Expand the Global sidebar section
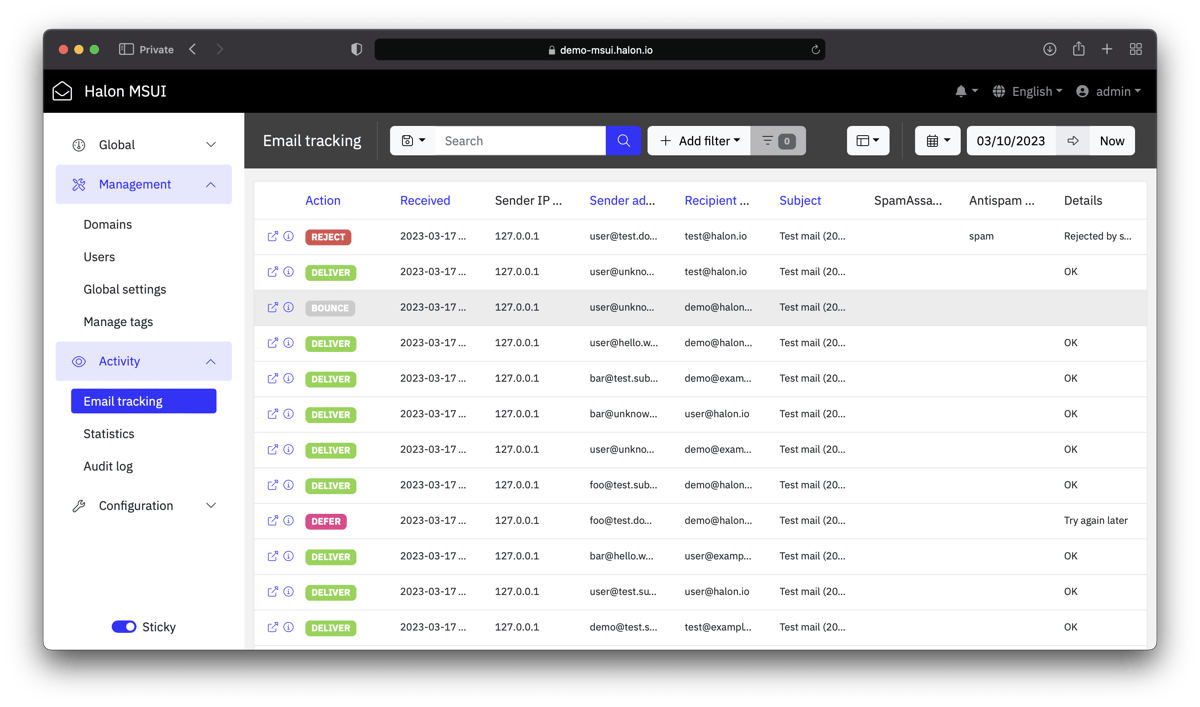 pos(144,145)
